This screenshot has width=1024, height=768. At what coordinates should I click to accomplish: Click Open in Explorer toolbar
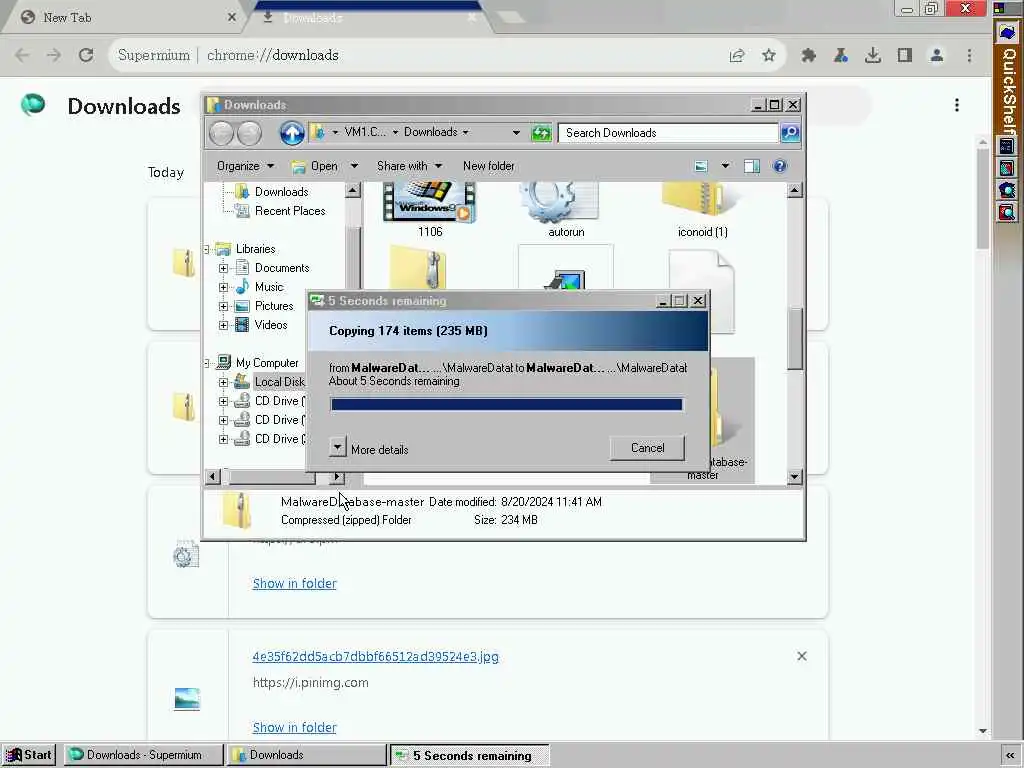pos(315,167)
